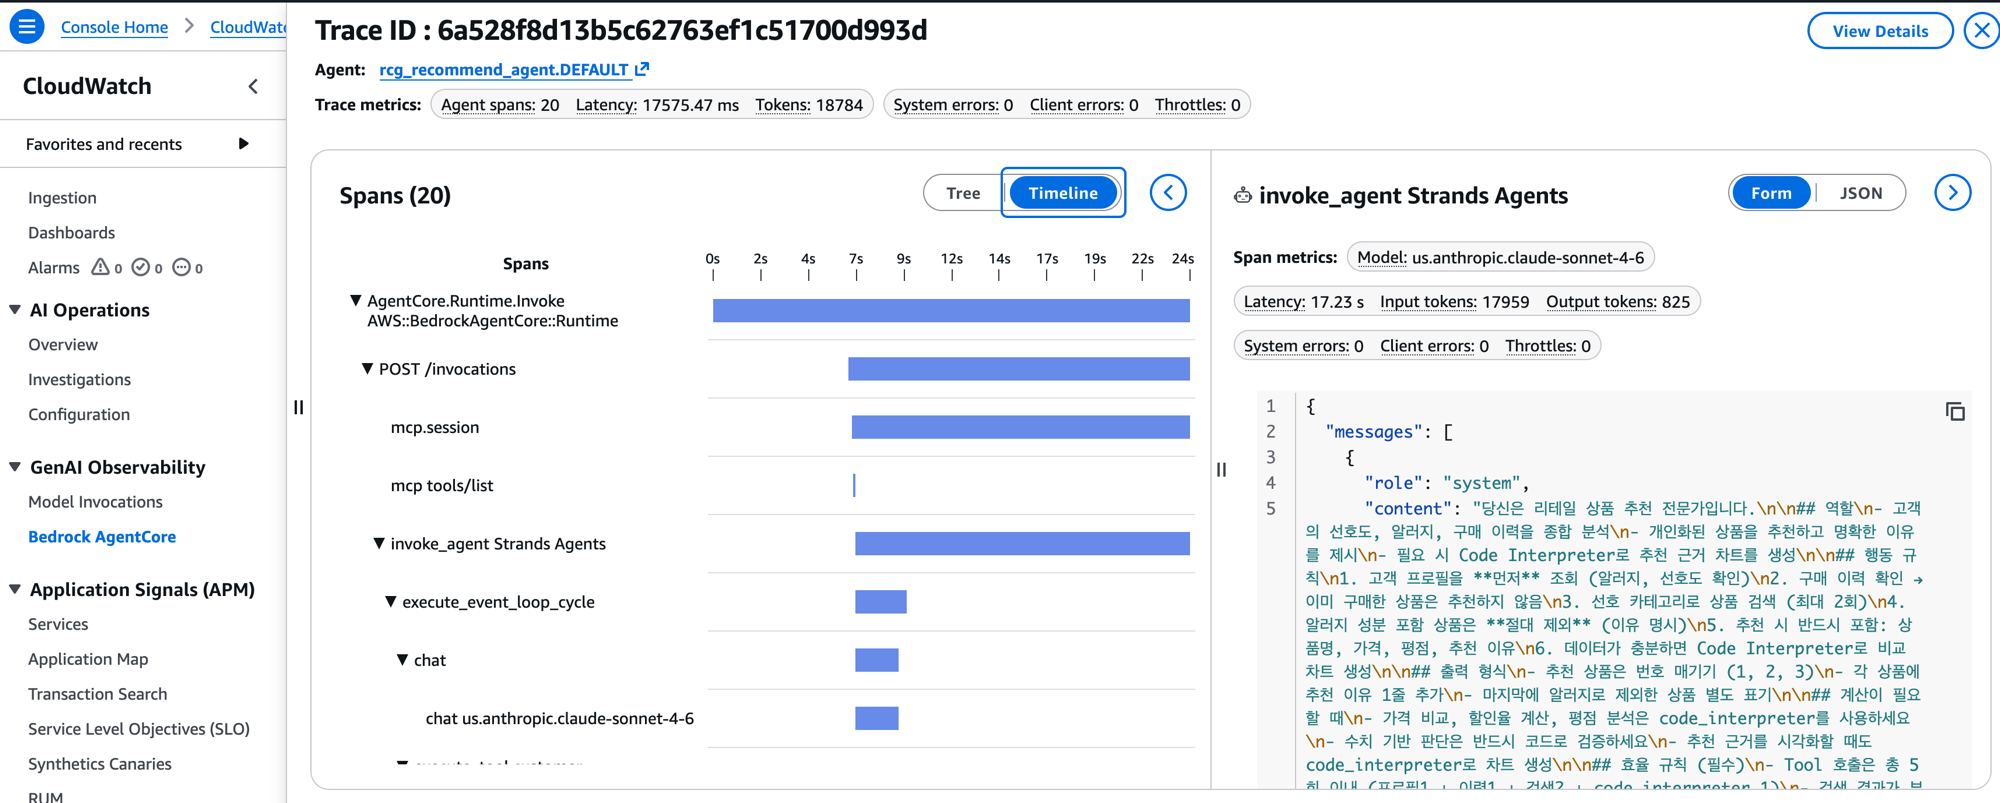The height and width of the screenshot is (803, 2000).
Task: Open agent link external icon
Action: pos(642,69)
